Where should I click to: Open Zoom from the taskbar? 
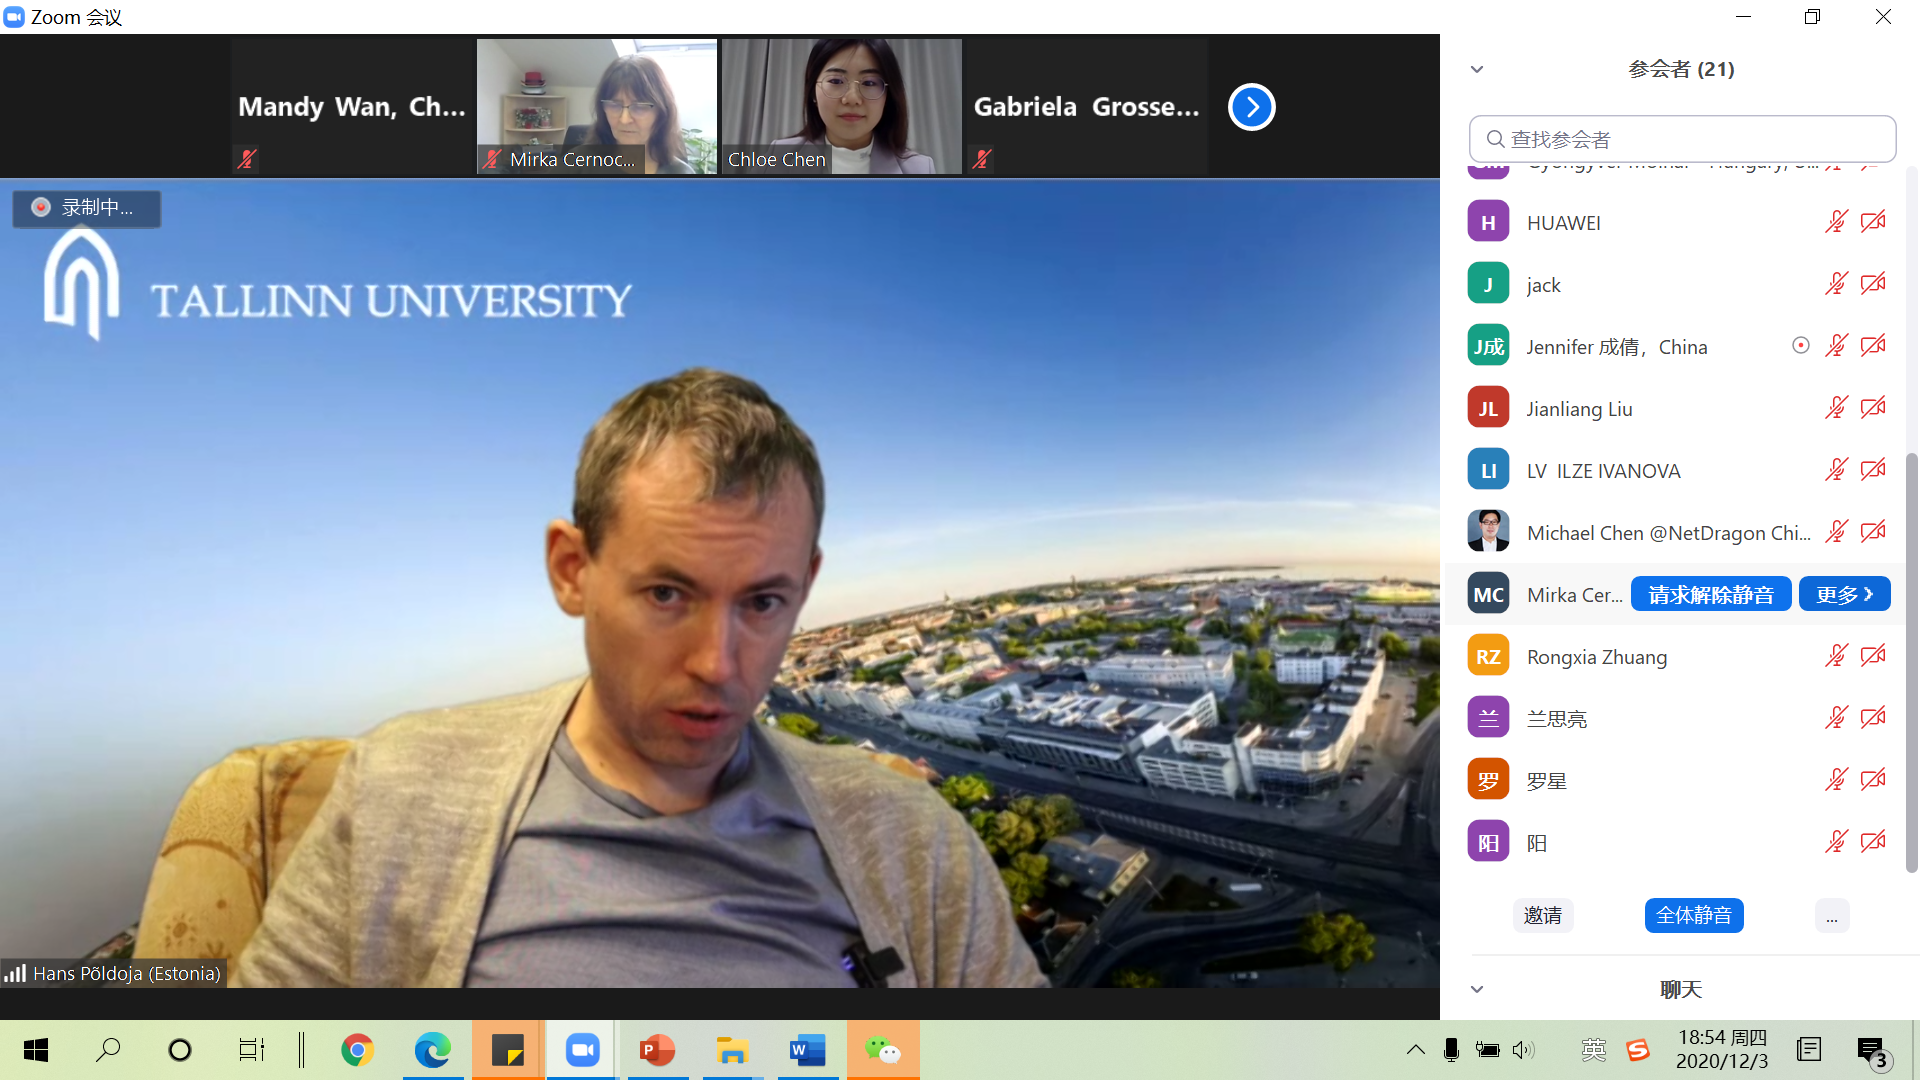pos(582,1050)
